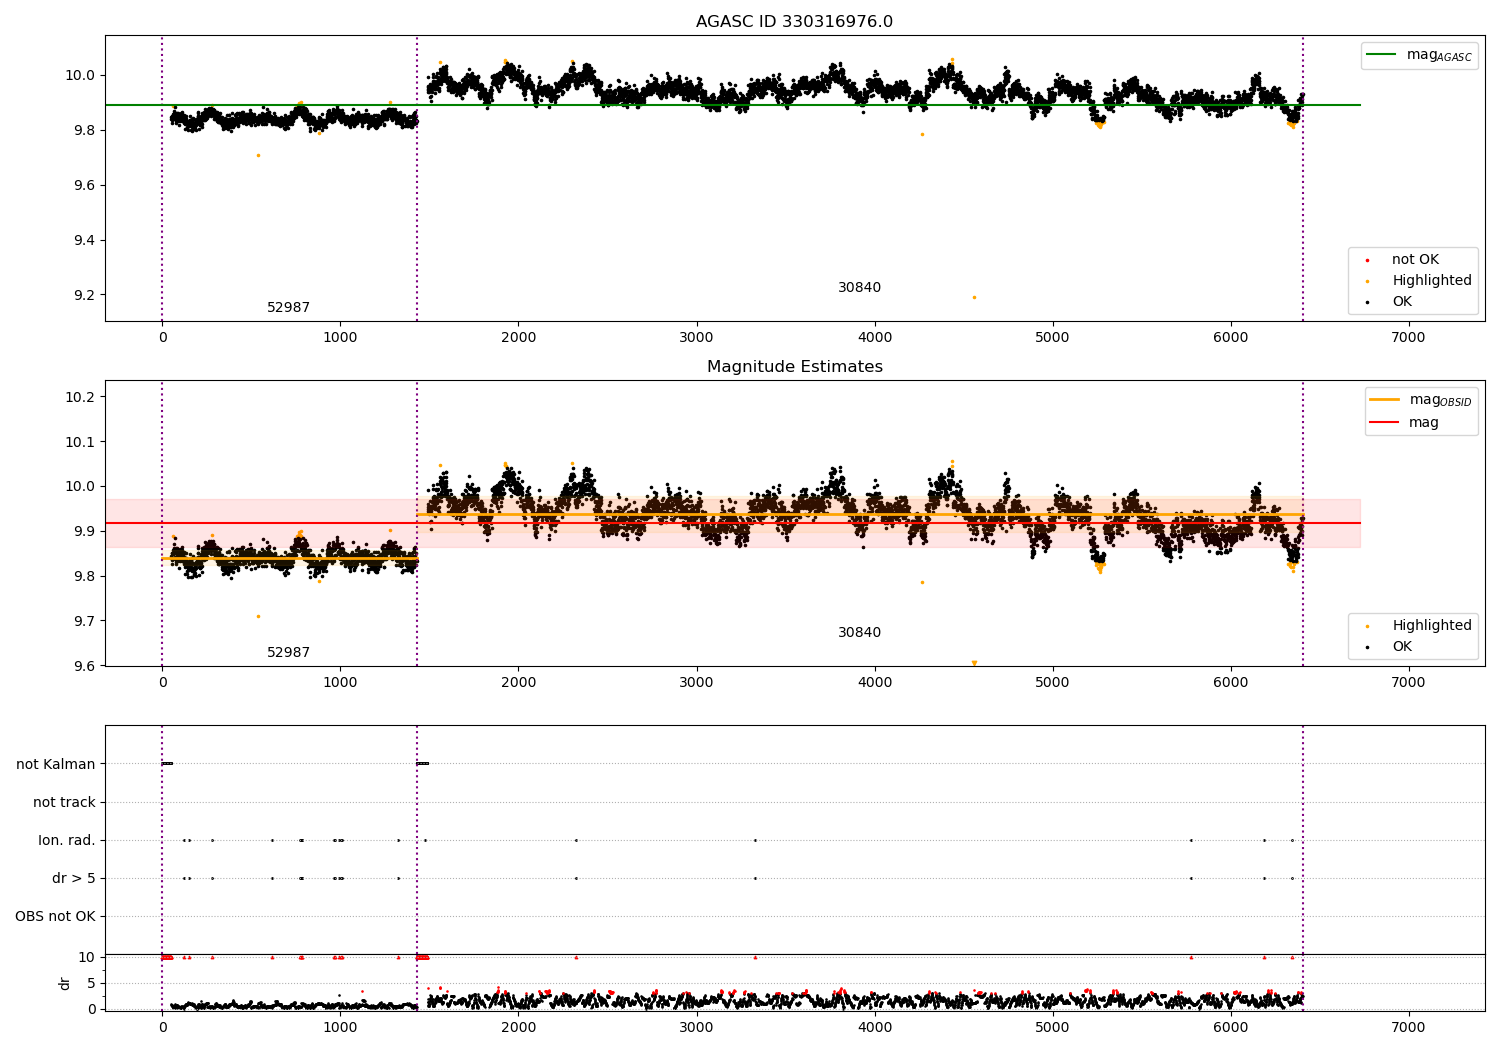Click the mag OBSID legend label
Viewport: 1500px width, 1050px height.
[1440, 401]
